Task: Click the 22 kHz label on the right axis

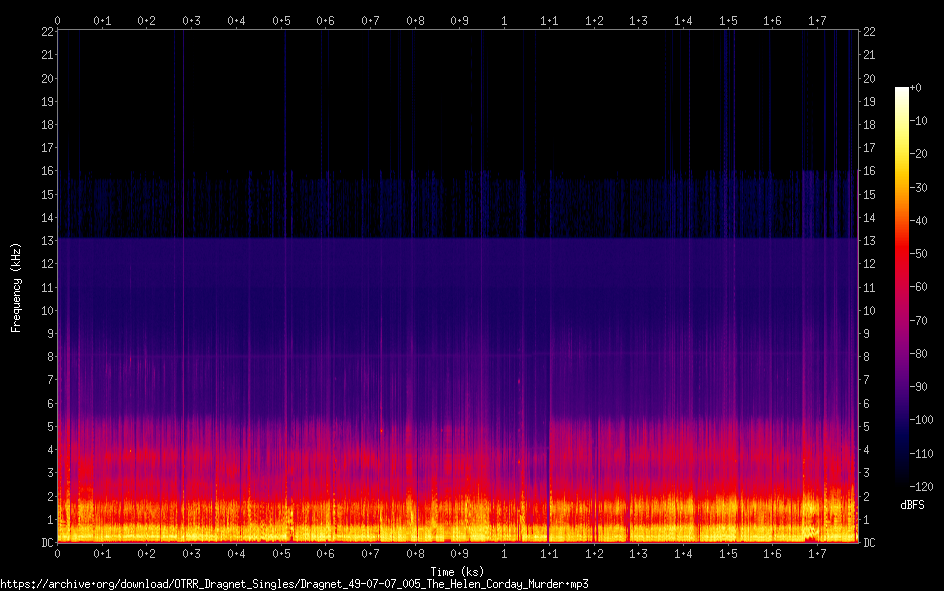Action: tap(869, 32)
